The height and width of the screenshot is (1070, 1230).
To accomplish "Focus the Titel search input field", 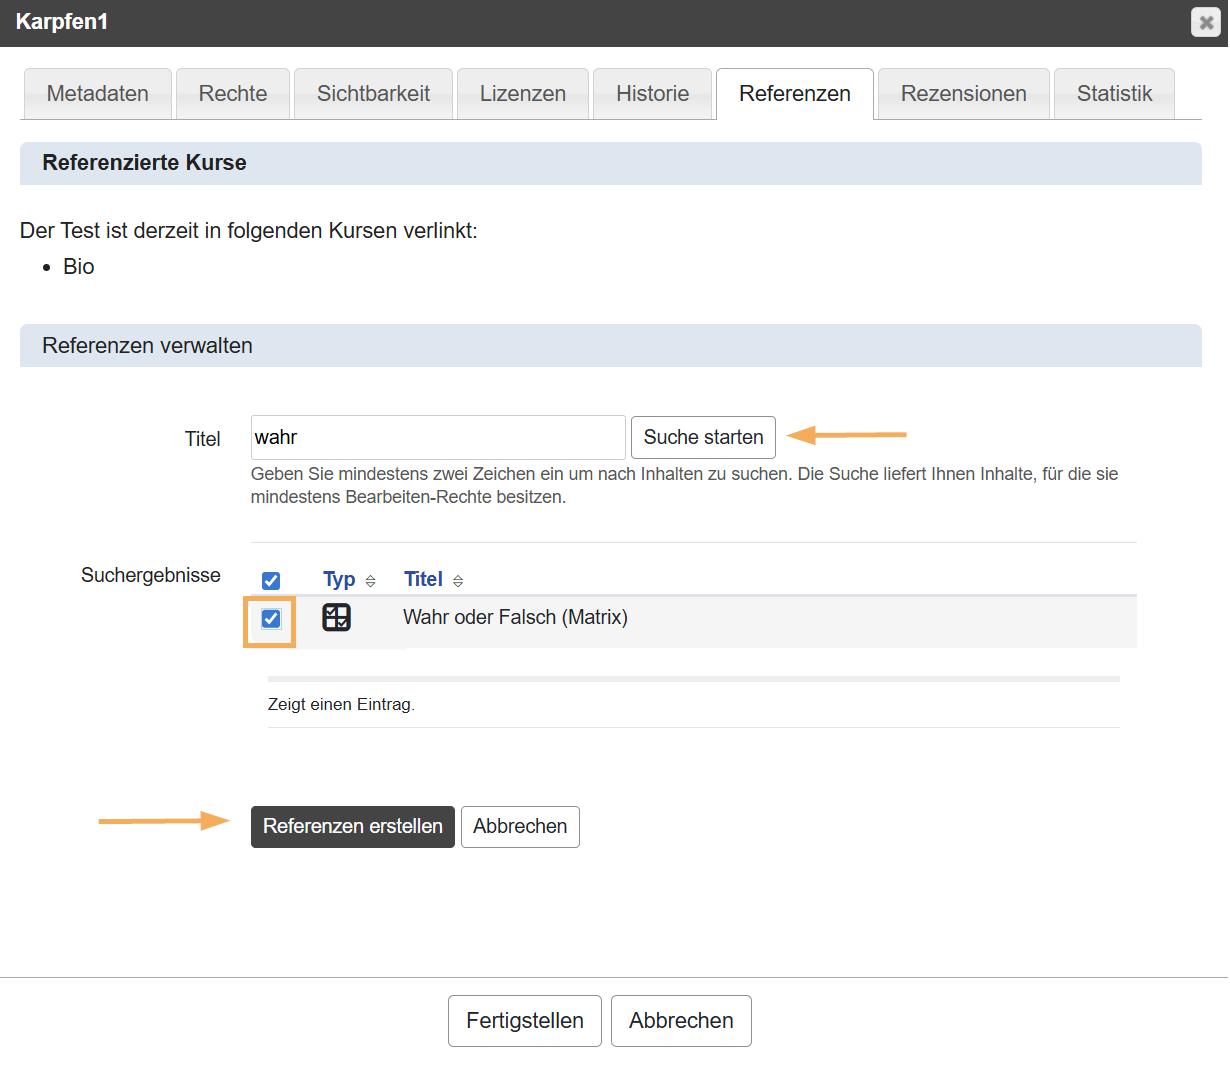I will coord(438,438).
